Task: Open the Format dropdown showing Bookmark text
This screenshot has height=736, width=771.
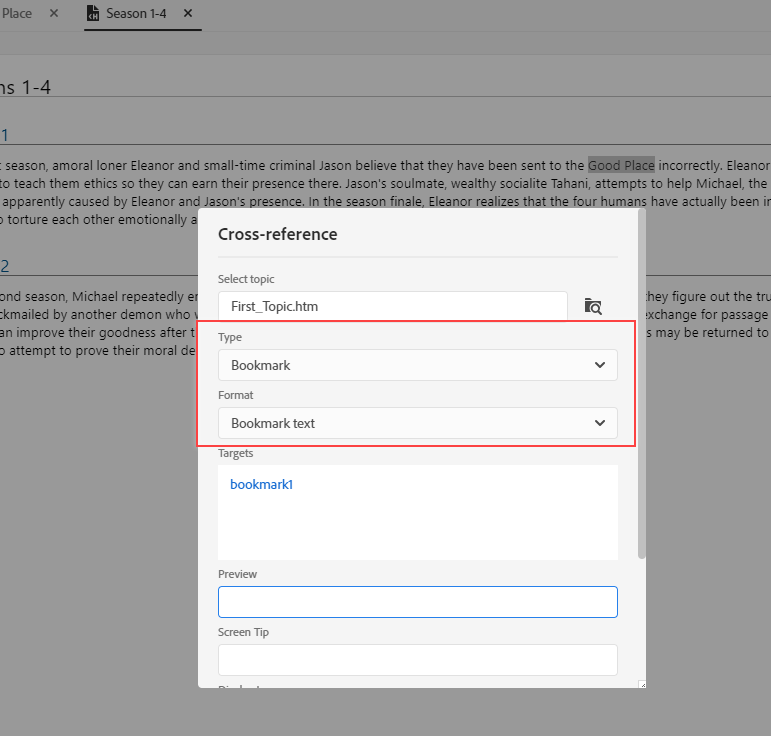Action: [417, 423]
